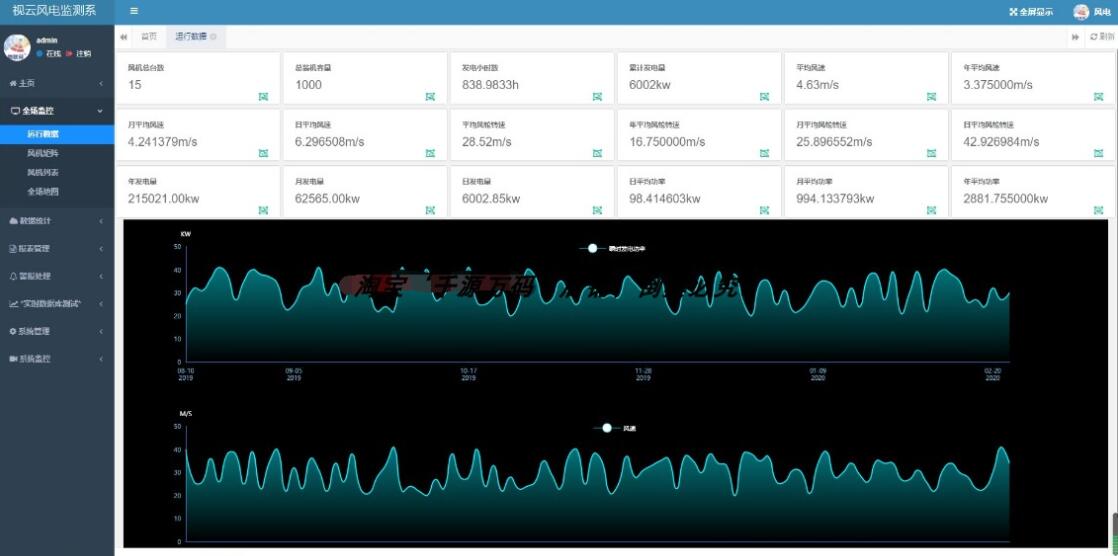The width and height of the screenshot is (1118, 556).
Task: Click the green icon on the 3.375000m/s card
Action: click(x=1098, y=97)
